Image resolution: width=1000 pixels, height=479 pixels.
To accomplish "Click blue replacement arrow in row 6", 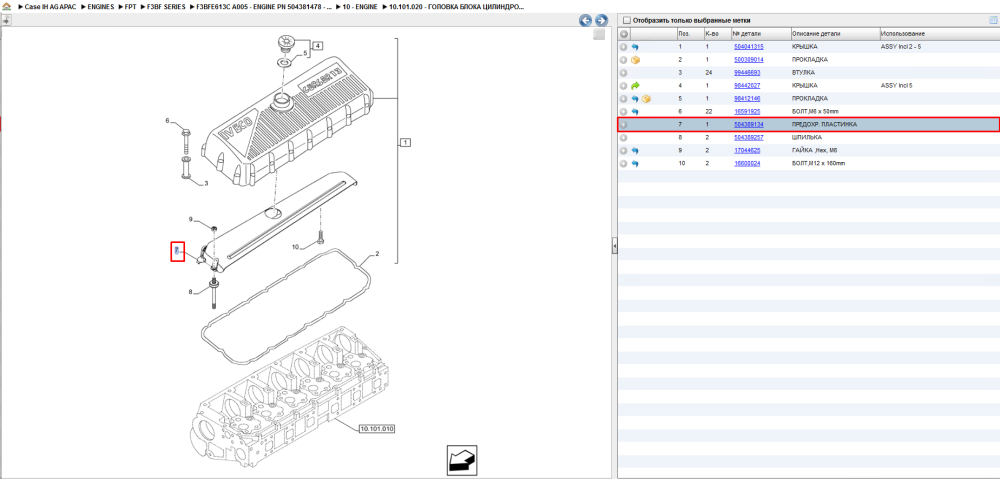I will tap(635, 112).
